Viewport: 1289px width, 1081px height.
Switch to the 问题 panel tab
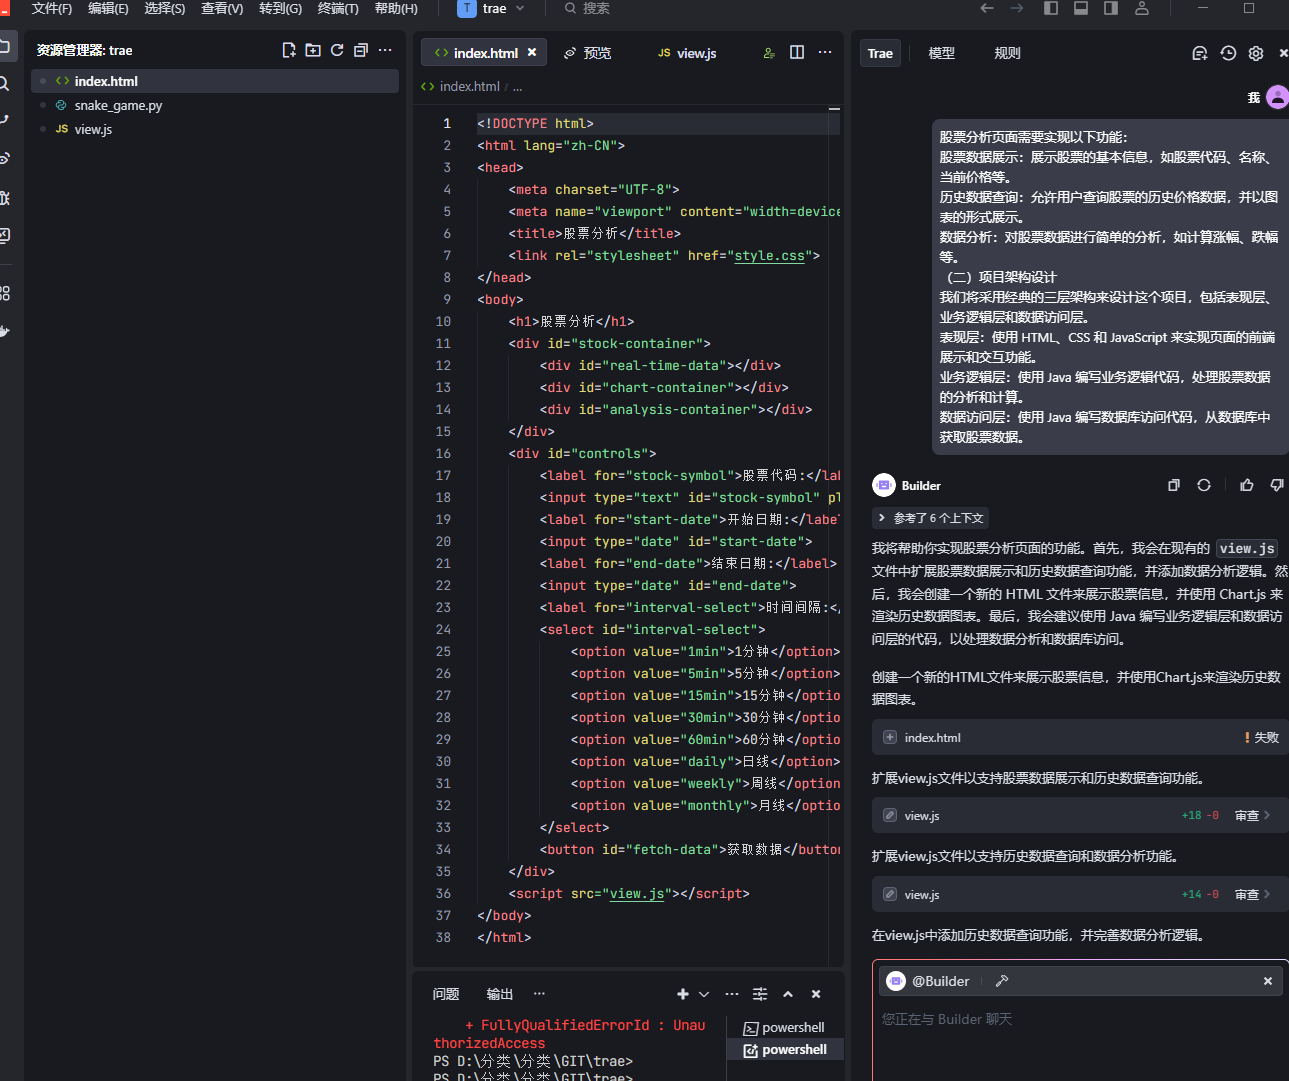(x=446, y=994)
